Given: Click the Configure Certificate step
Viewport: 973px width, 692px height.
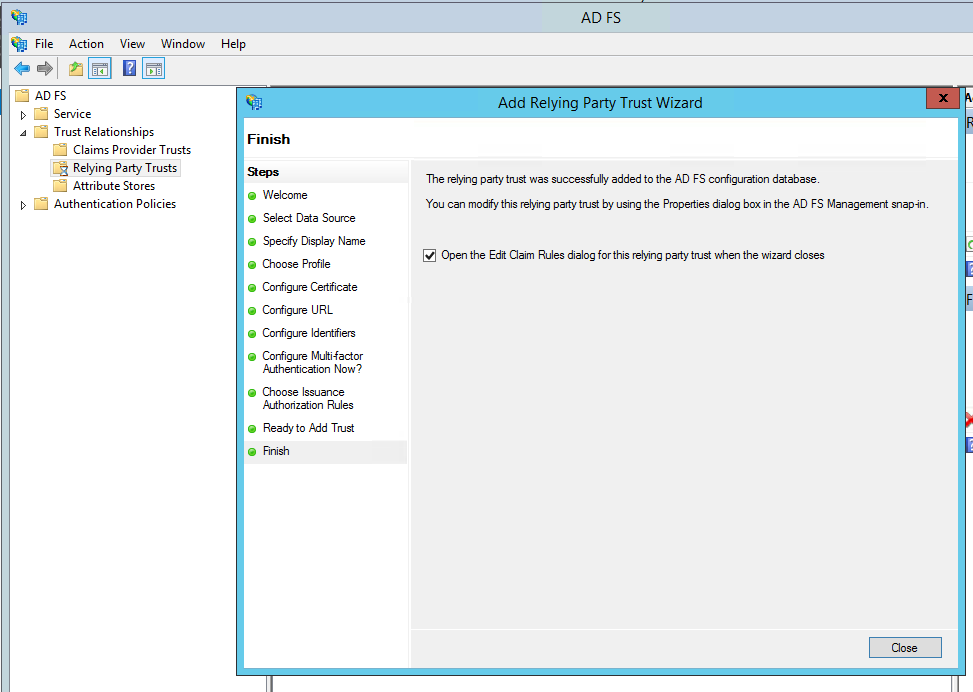Looking at the screenshot, I should coord(310,287).
